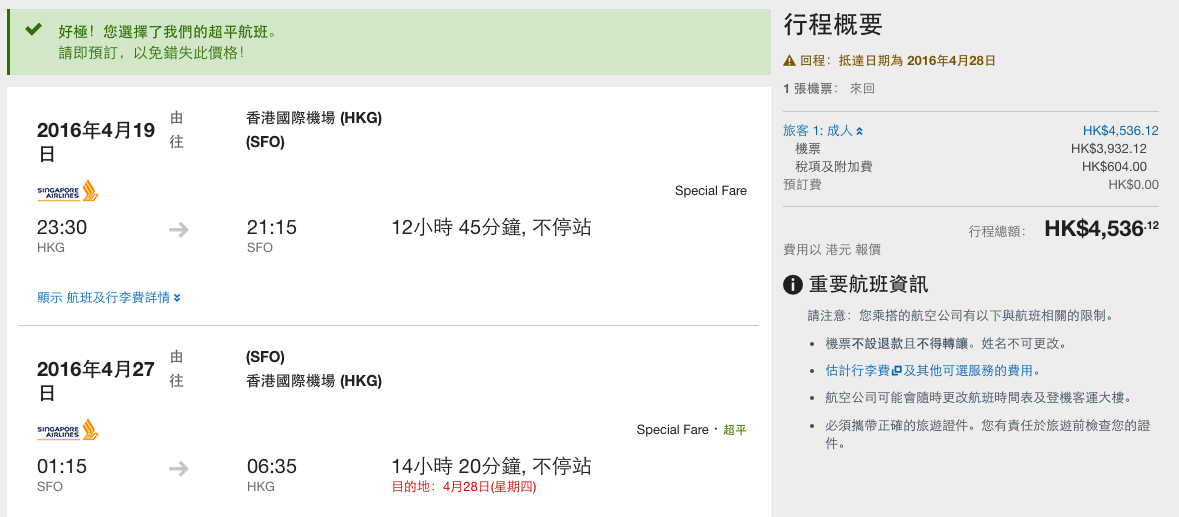Click external link icon beside 估計行李費

[x=896, y=370]
